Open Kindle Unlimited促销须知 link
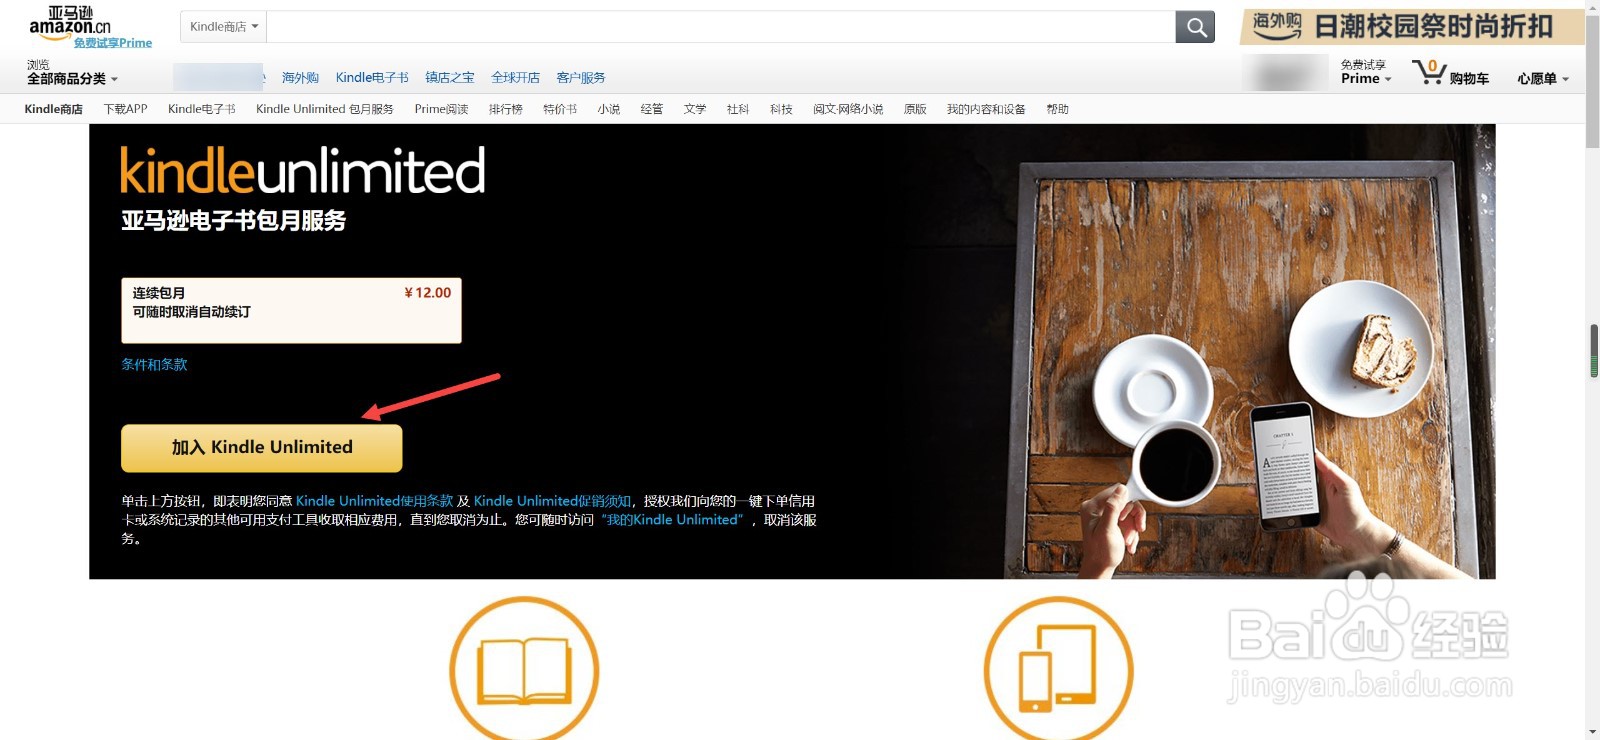1600x740 pixels. coord(553,501)
